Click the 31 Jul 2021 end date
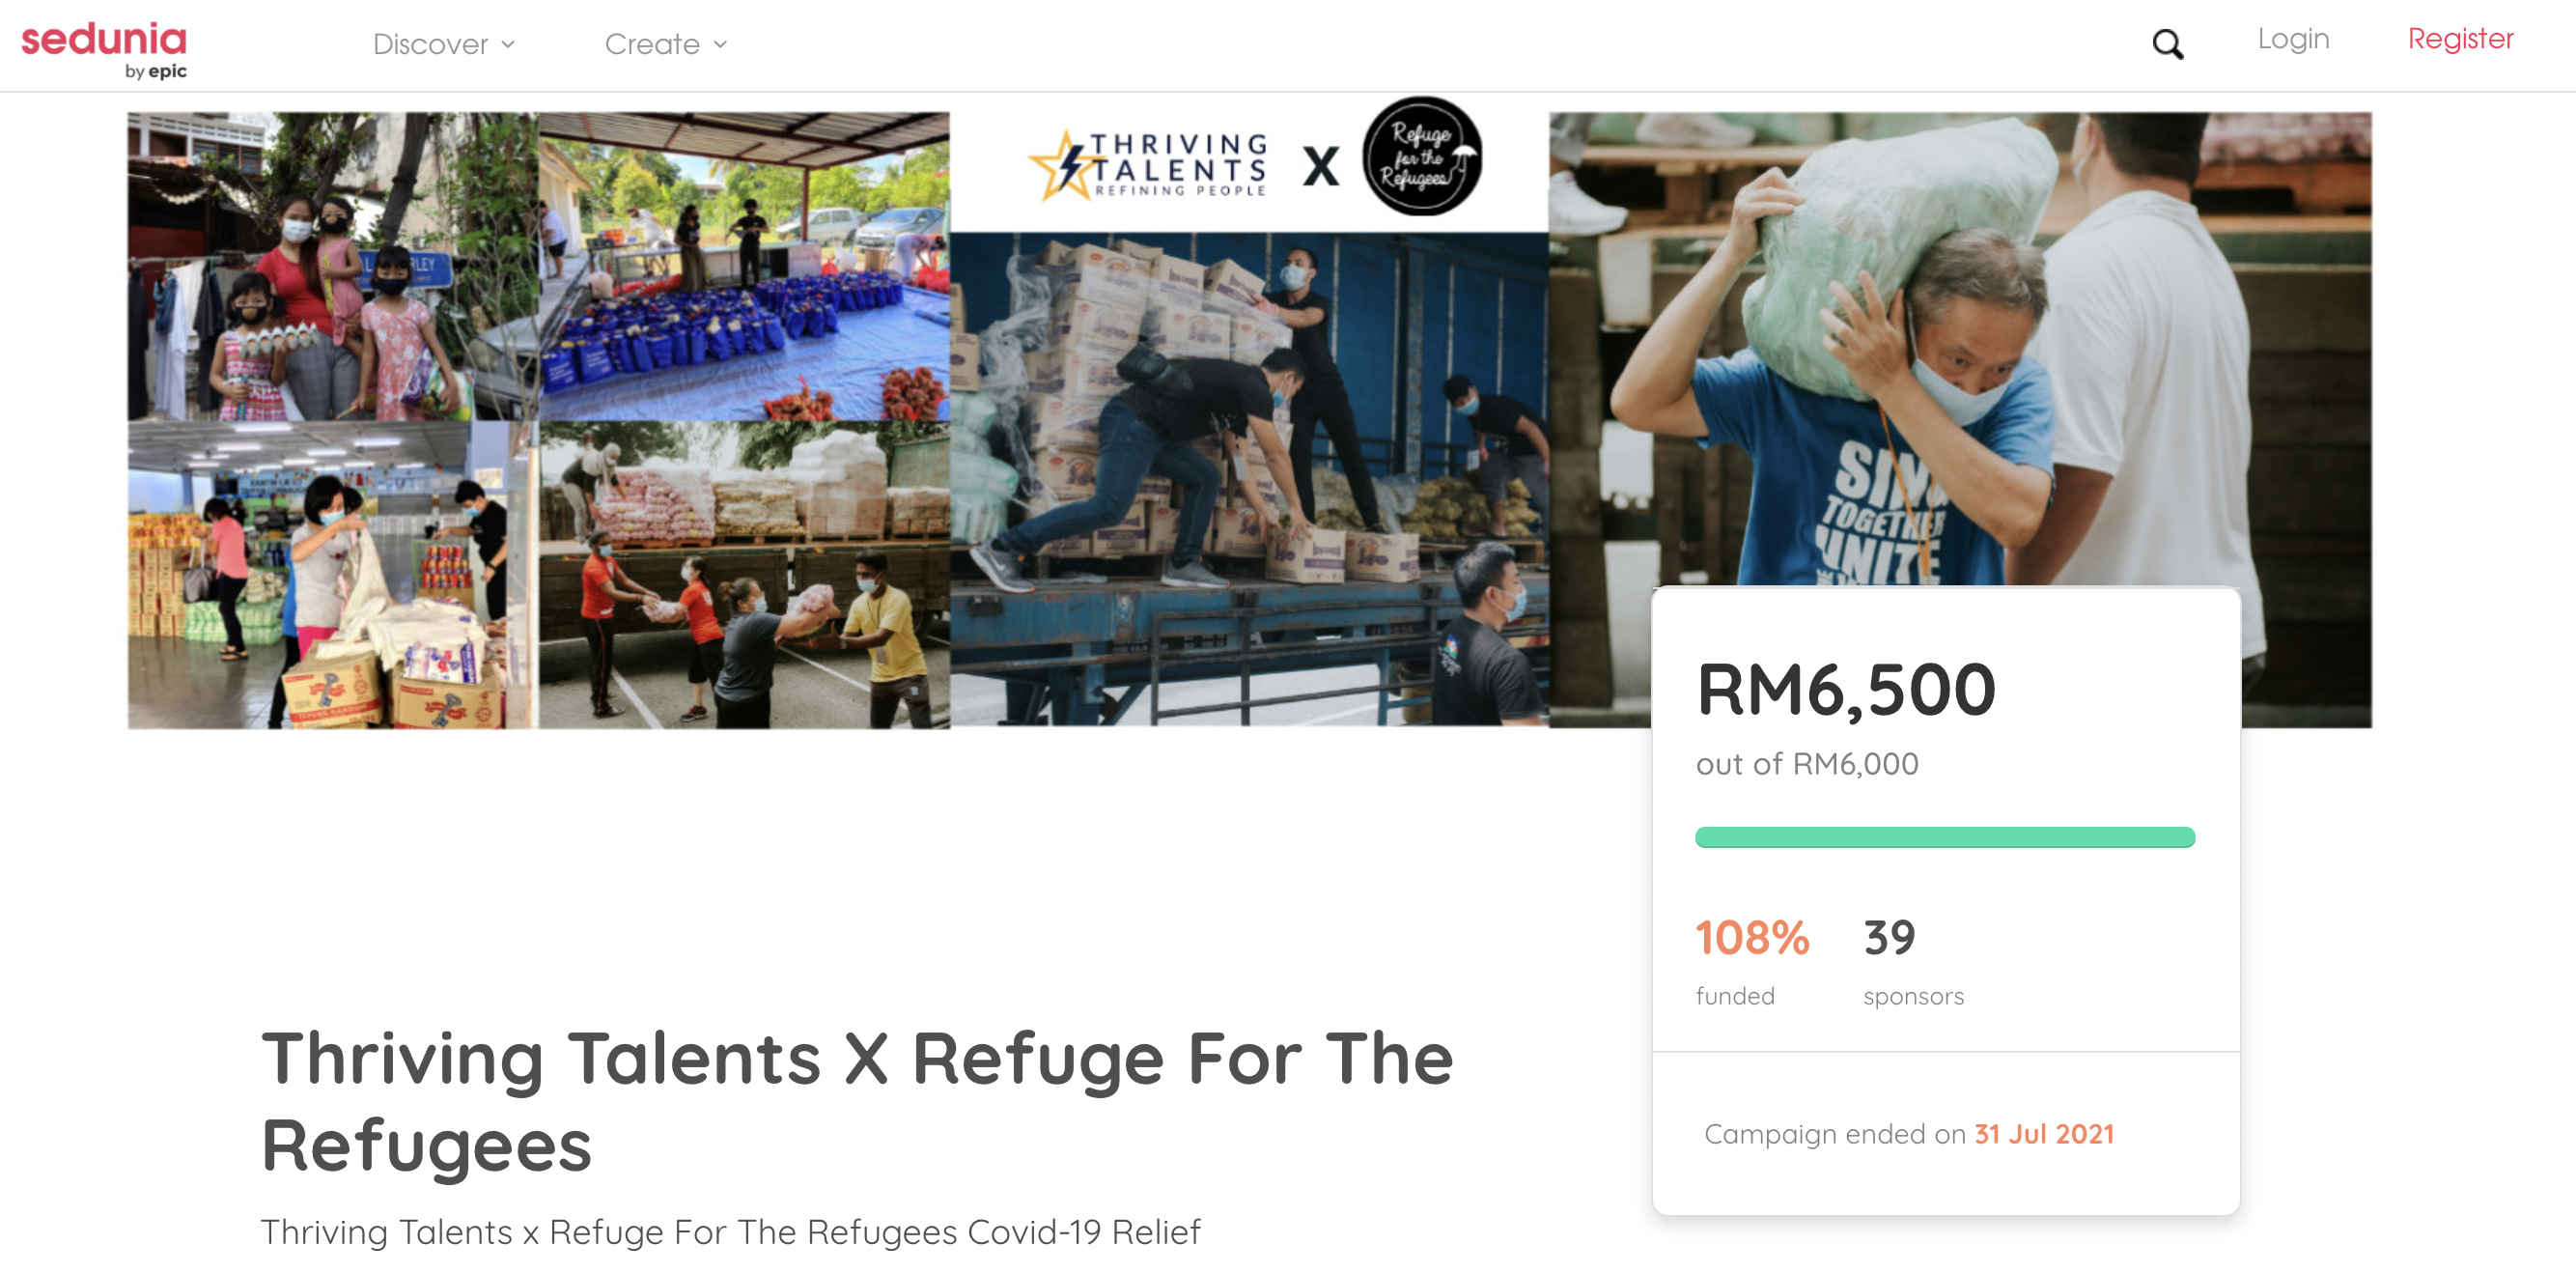The width and height of the screenshot is (2576, 1273). (x=2044, y=1134)
